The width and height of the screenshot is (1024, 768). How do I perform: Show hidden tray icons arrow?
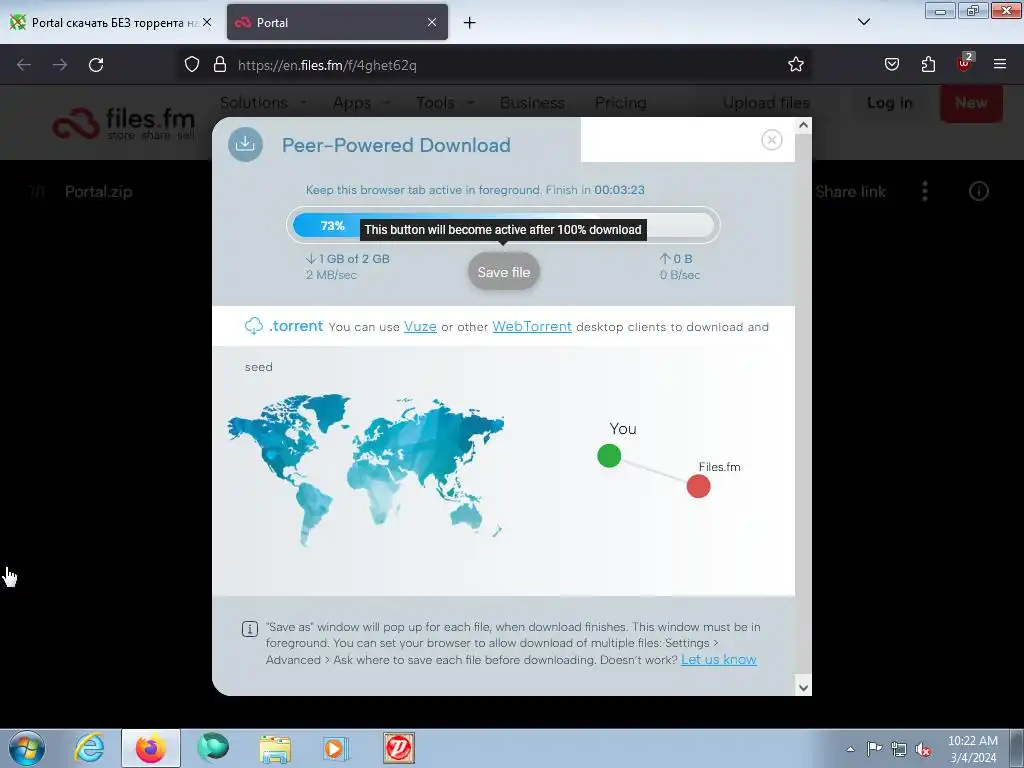click(x=850, y=749)
